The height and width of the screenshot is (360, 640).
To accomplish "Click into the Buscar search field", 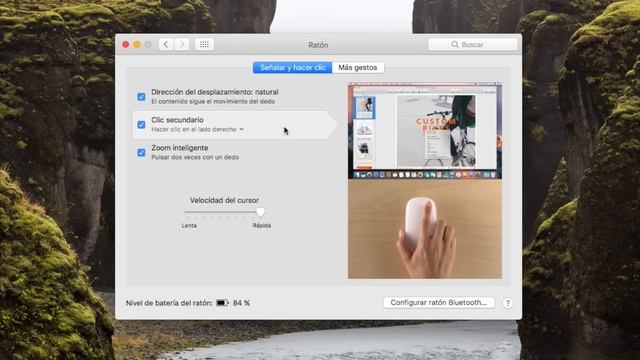I will tap(473, 44).
